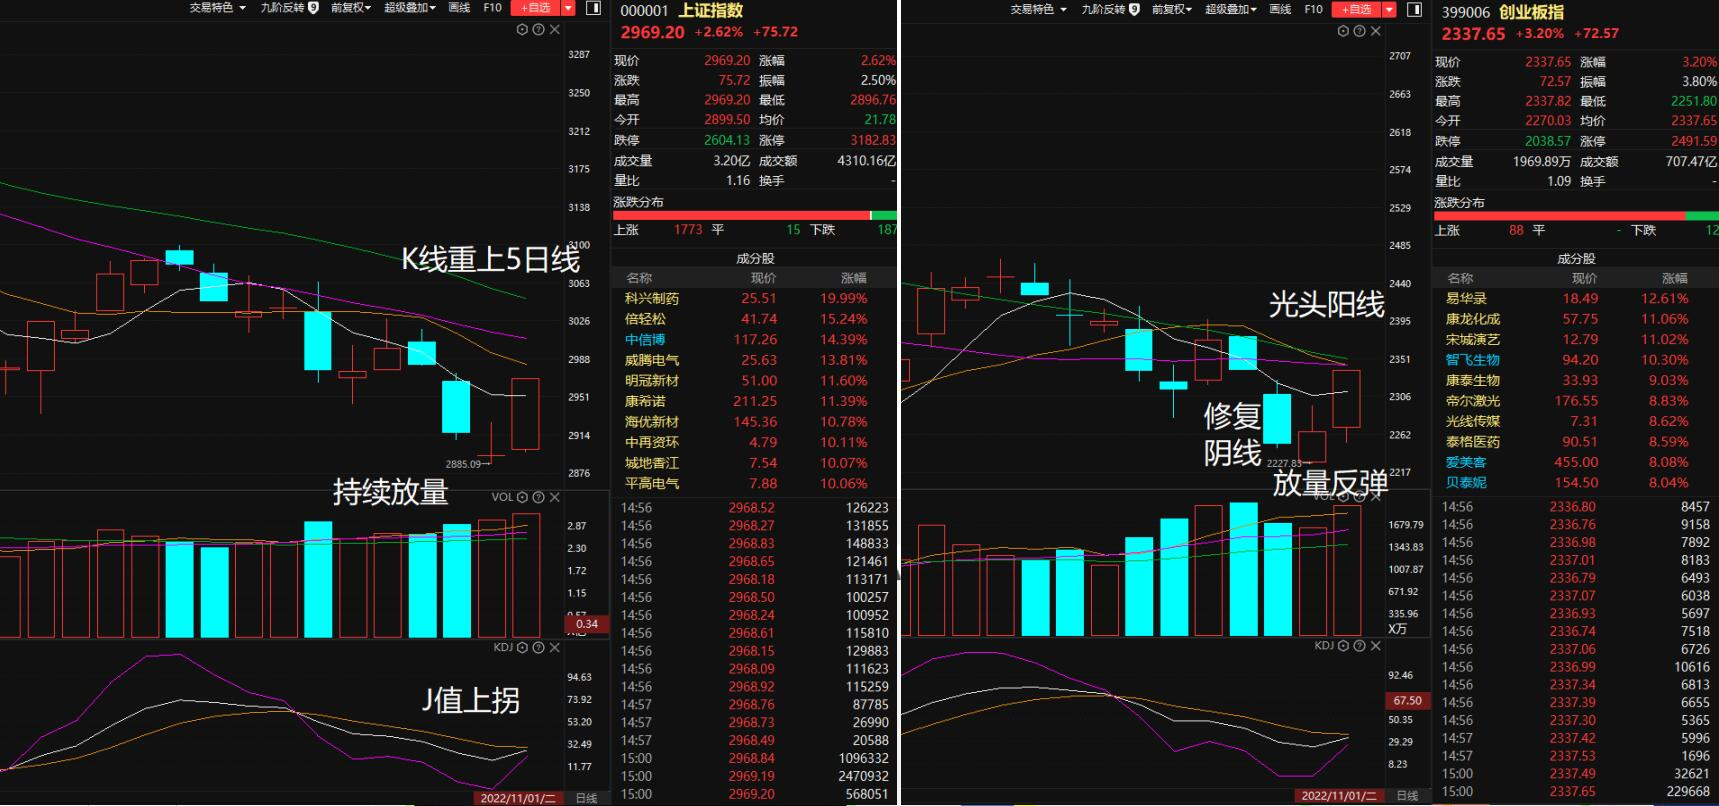Screen dimensions: 1719x806
Task: Close main chart indicator in ChiNext panel
Action: tap(1376, 31)
